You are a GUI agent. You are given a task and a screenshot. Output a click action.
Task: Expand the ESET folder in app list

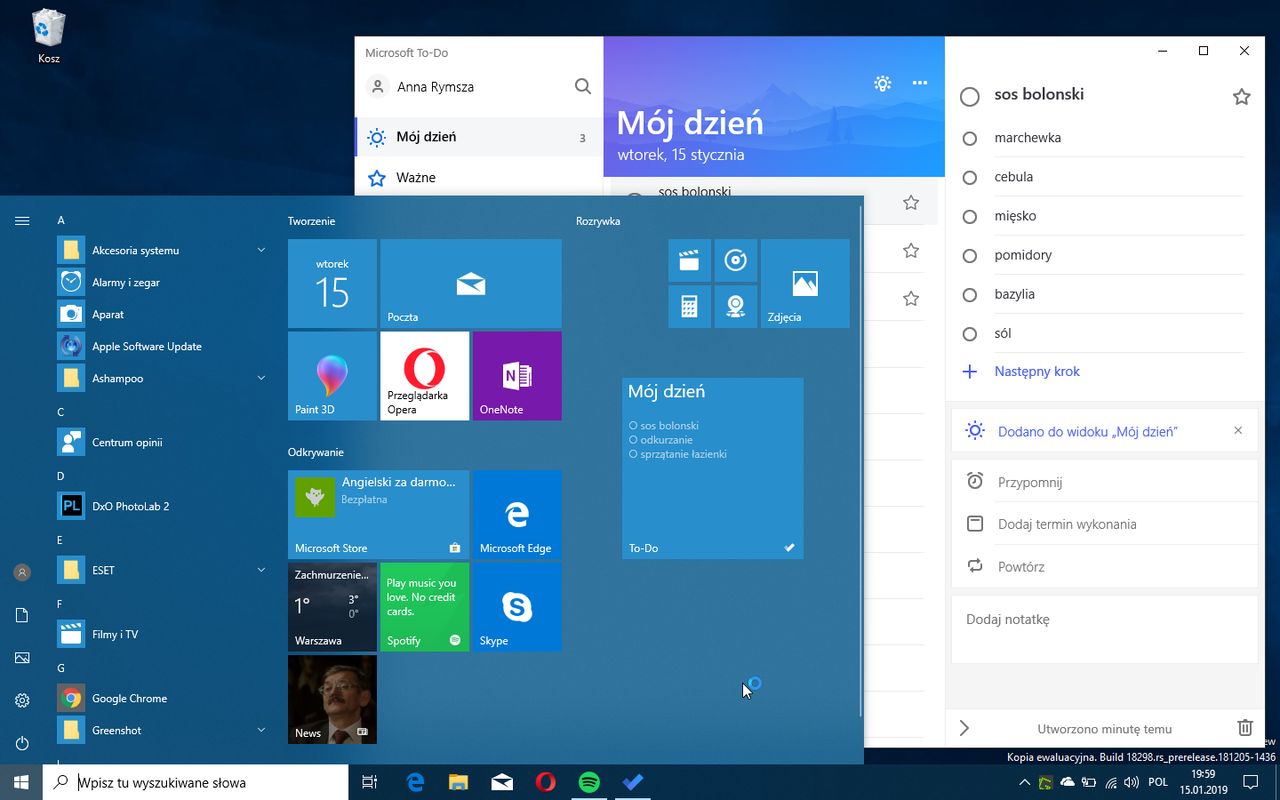pyautogui.click(x=261, y=570)
